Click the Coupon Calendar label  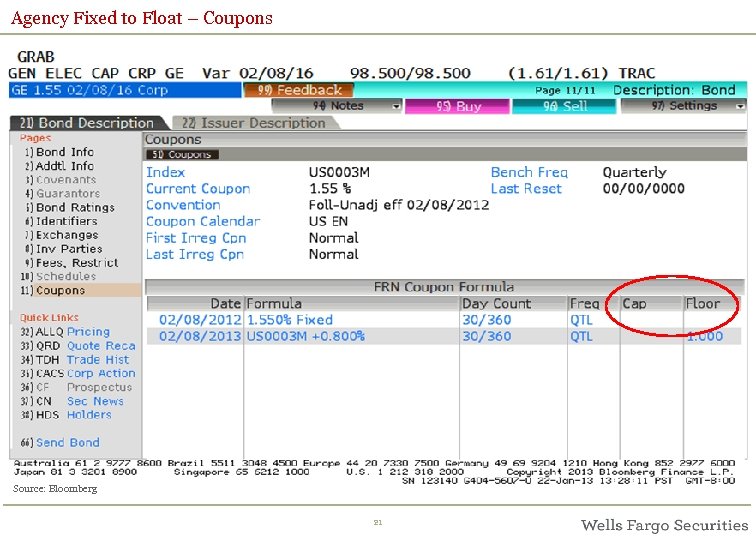pos(203,222)
